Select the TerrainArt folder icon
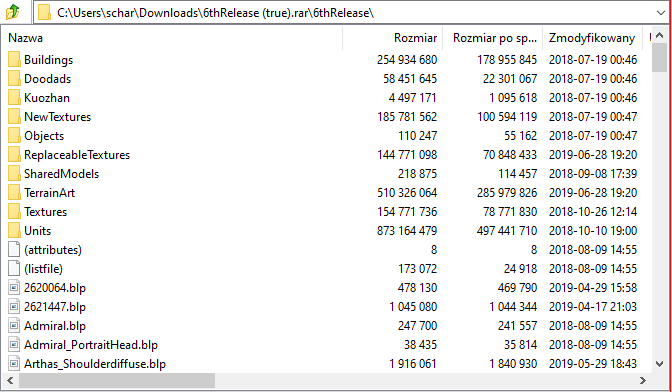This screenshot has width=672, height=392. [14, 192]
